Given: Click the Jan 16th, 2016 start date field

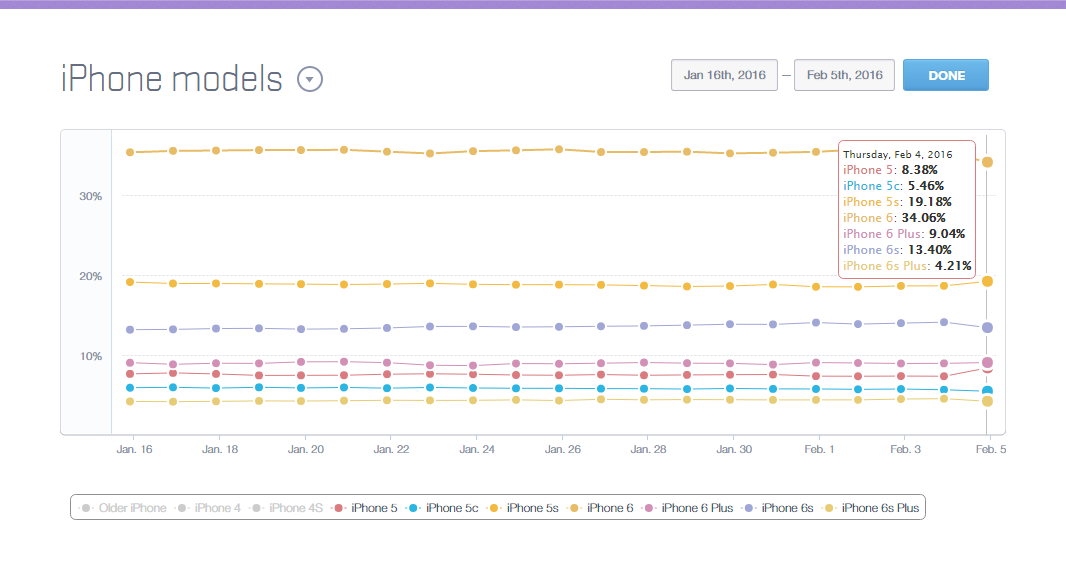Looking at the screenshot, I should [724, 75].
